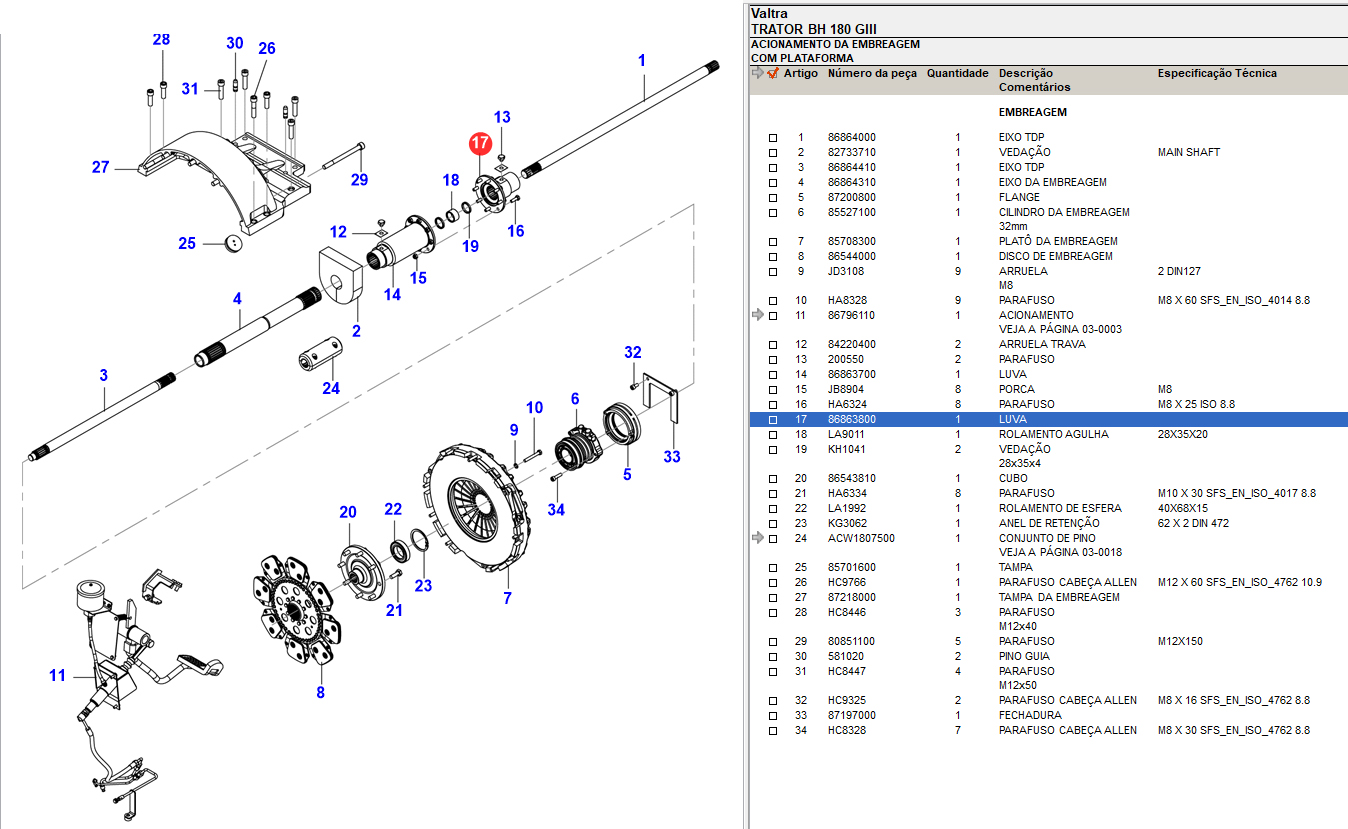This screenshot has height=829, width=1348.
Task: Select callout number 7 on the clutch plate
Action: tap(507, 598)
